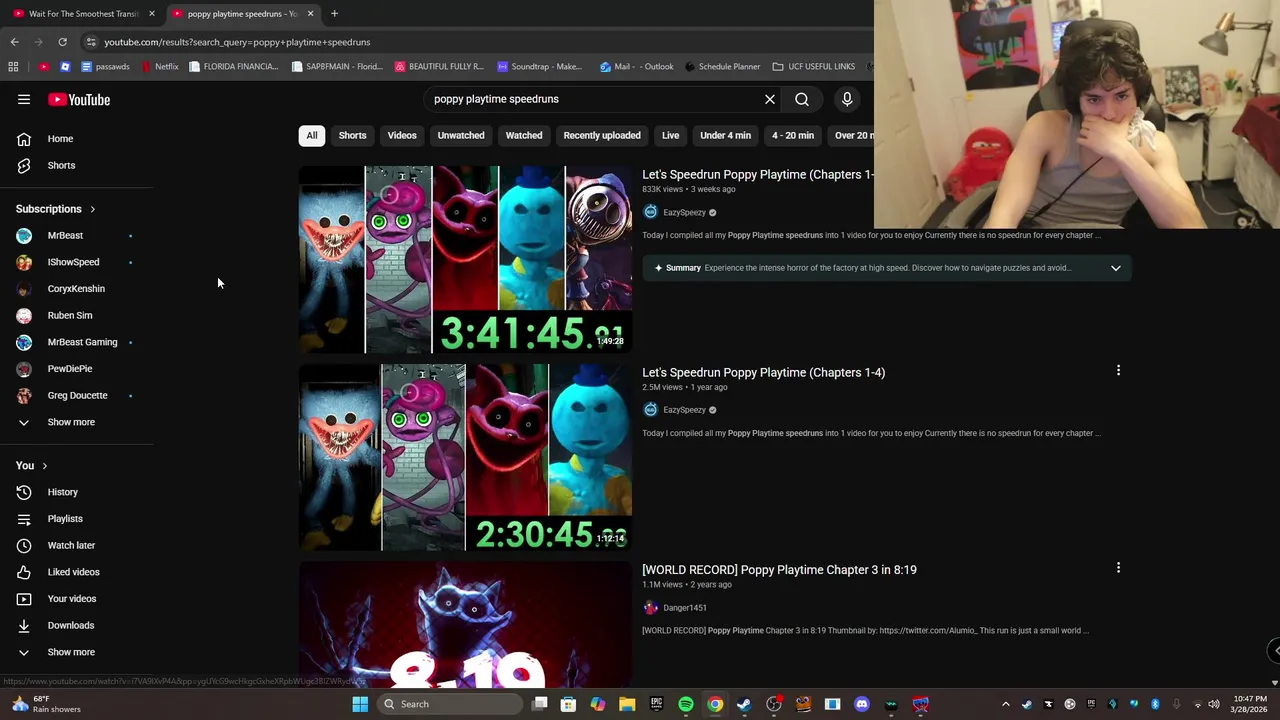Open the CoryxKenshin channel subscription
This screenshot has width=1280, height=720.
[76, 289]
